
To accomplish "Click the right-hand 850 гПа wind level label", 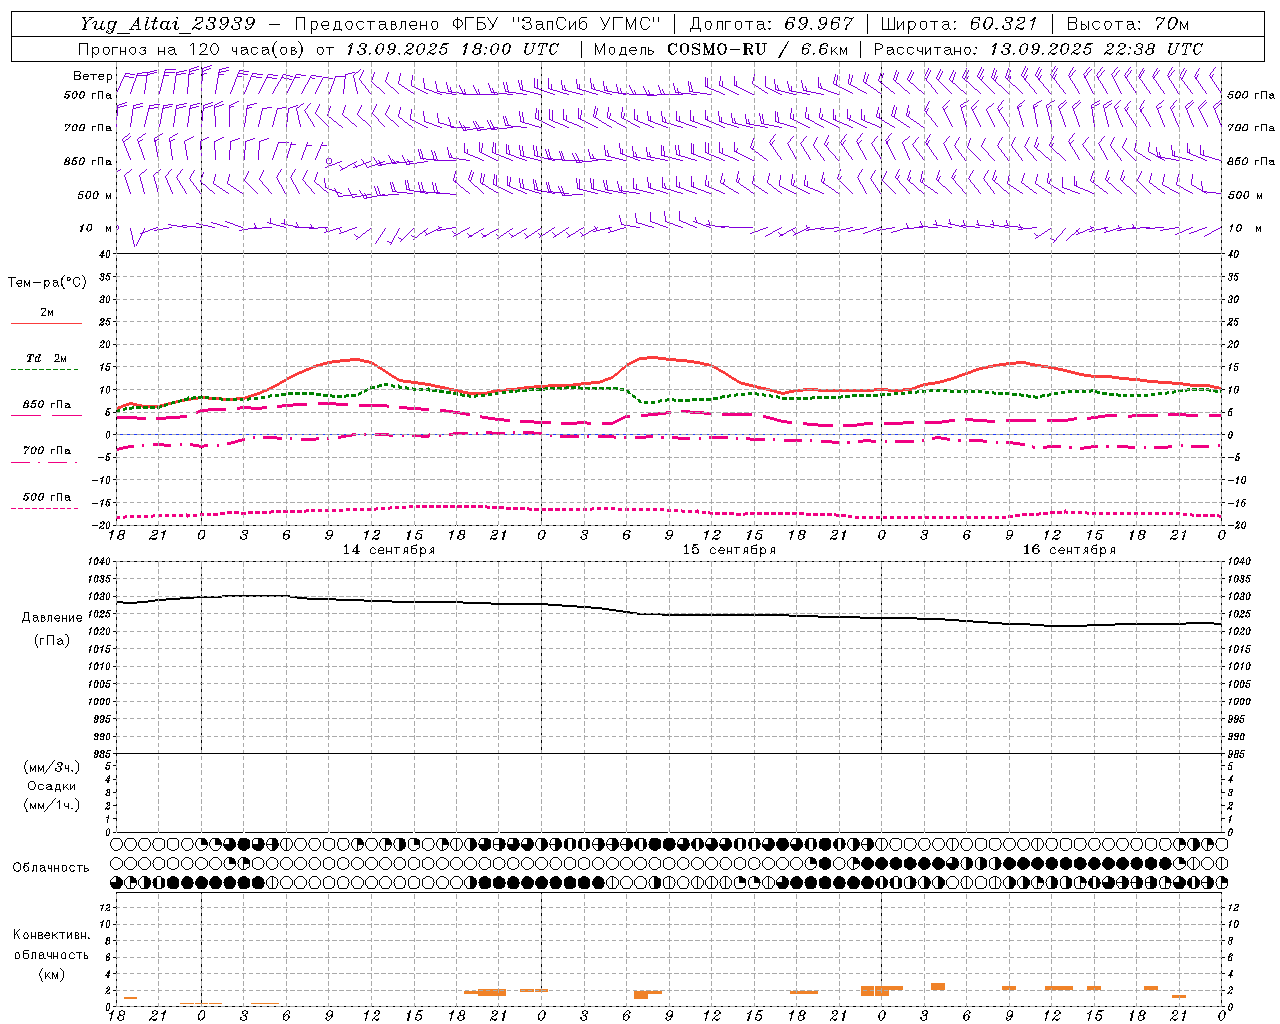I will coord(1251,161).
